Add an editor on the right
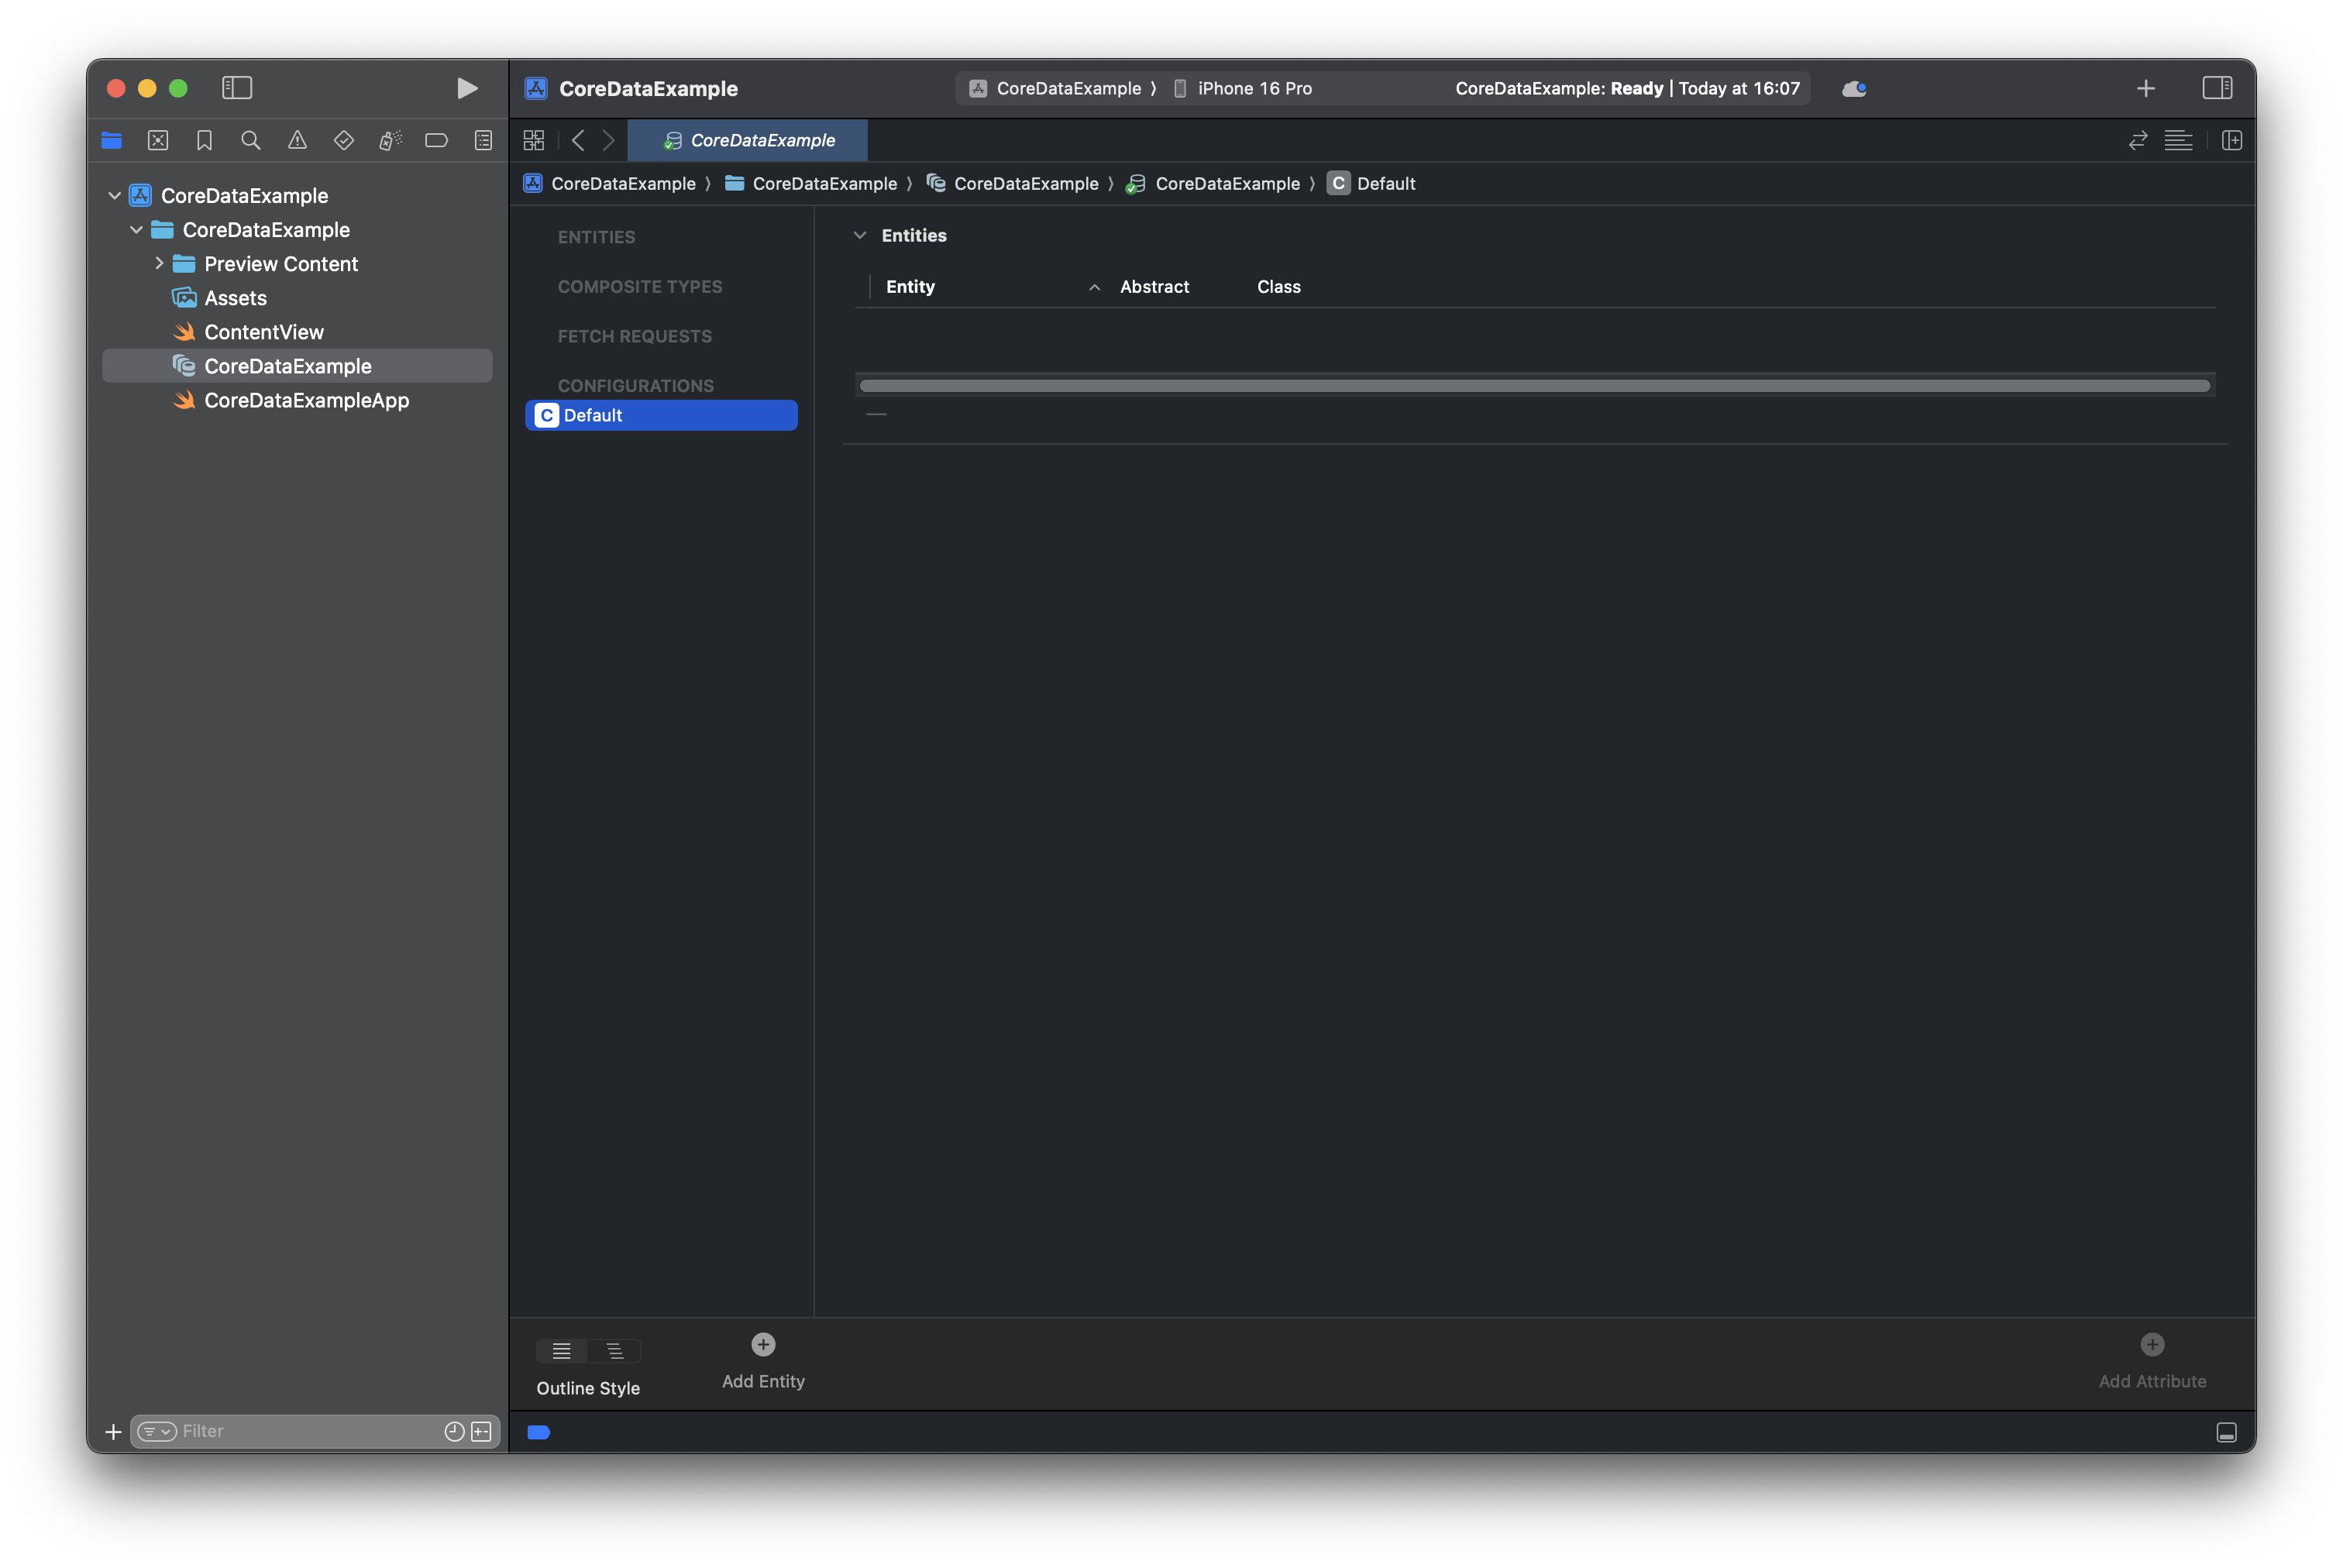The height and width of the screenshot is (1568, 2343). tap(2231, 141)
